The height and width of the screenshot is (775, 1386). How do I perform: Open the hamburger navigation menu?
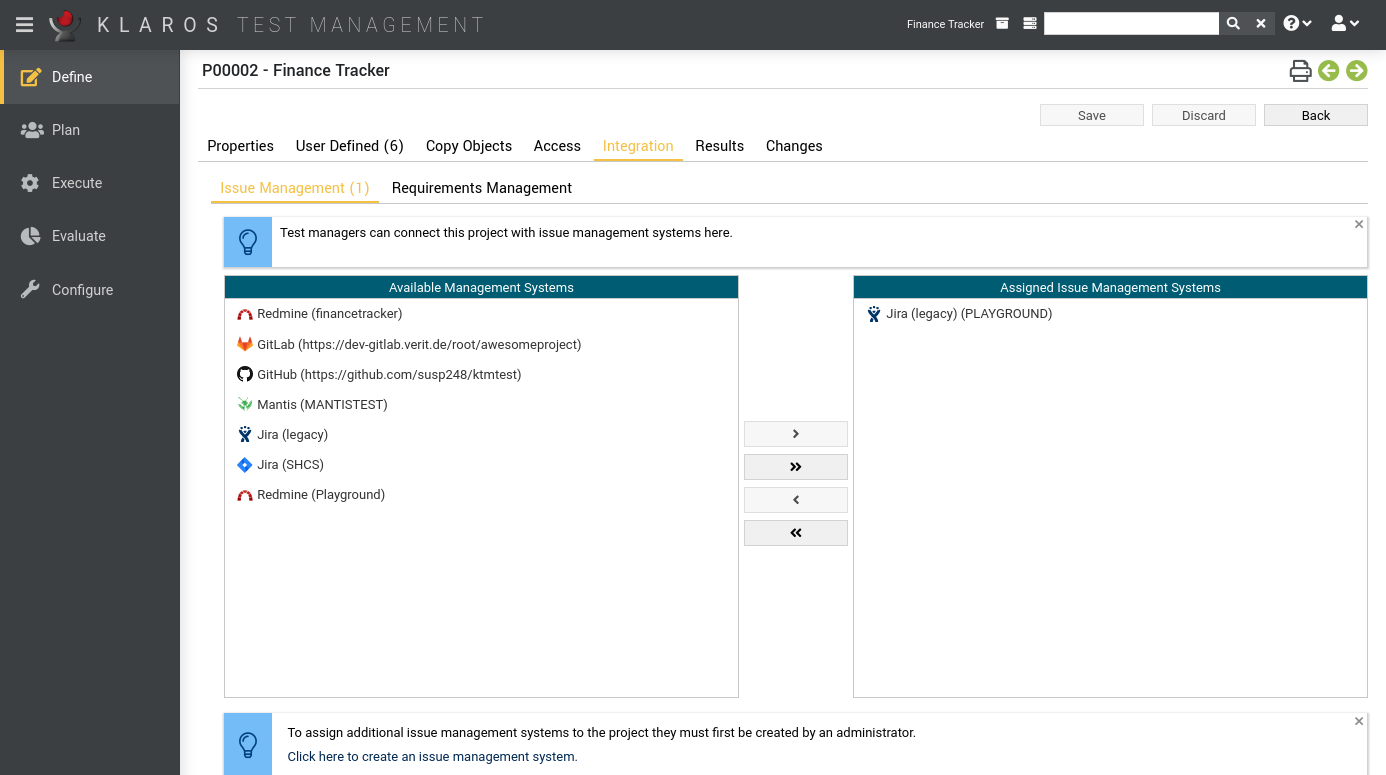coord(24,24)
